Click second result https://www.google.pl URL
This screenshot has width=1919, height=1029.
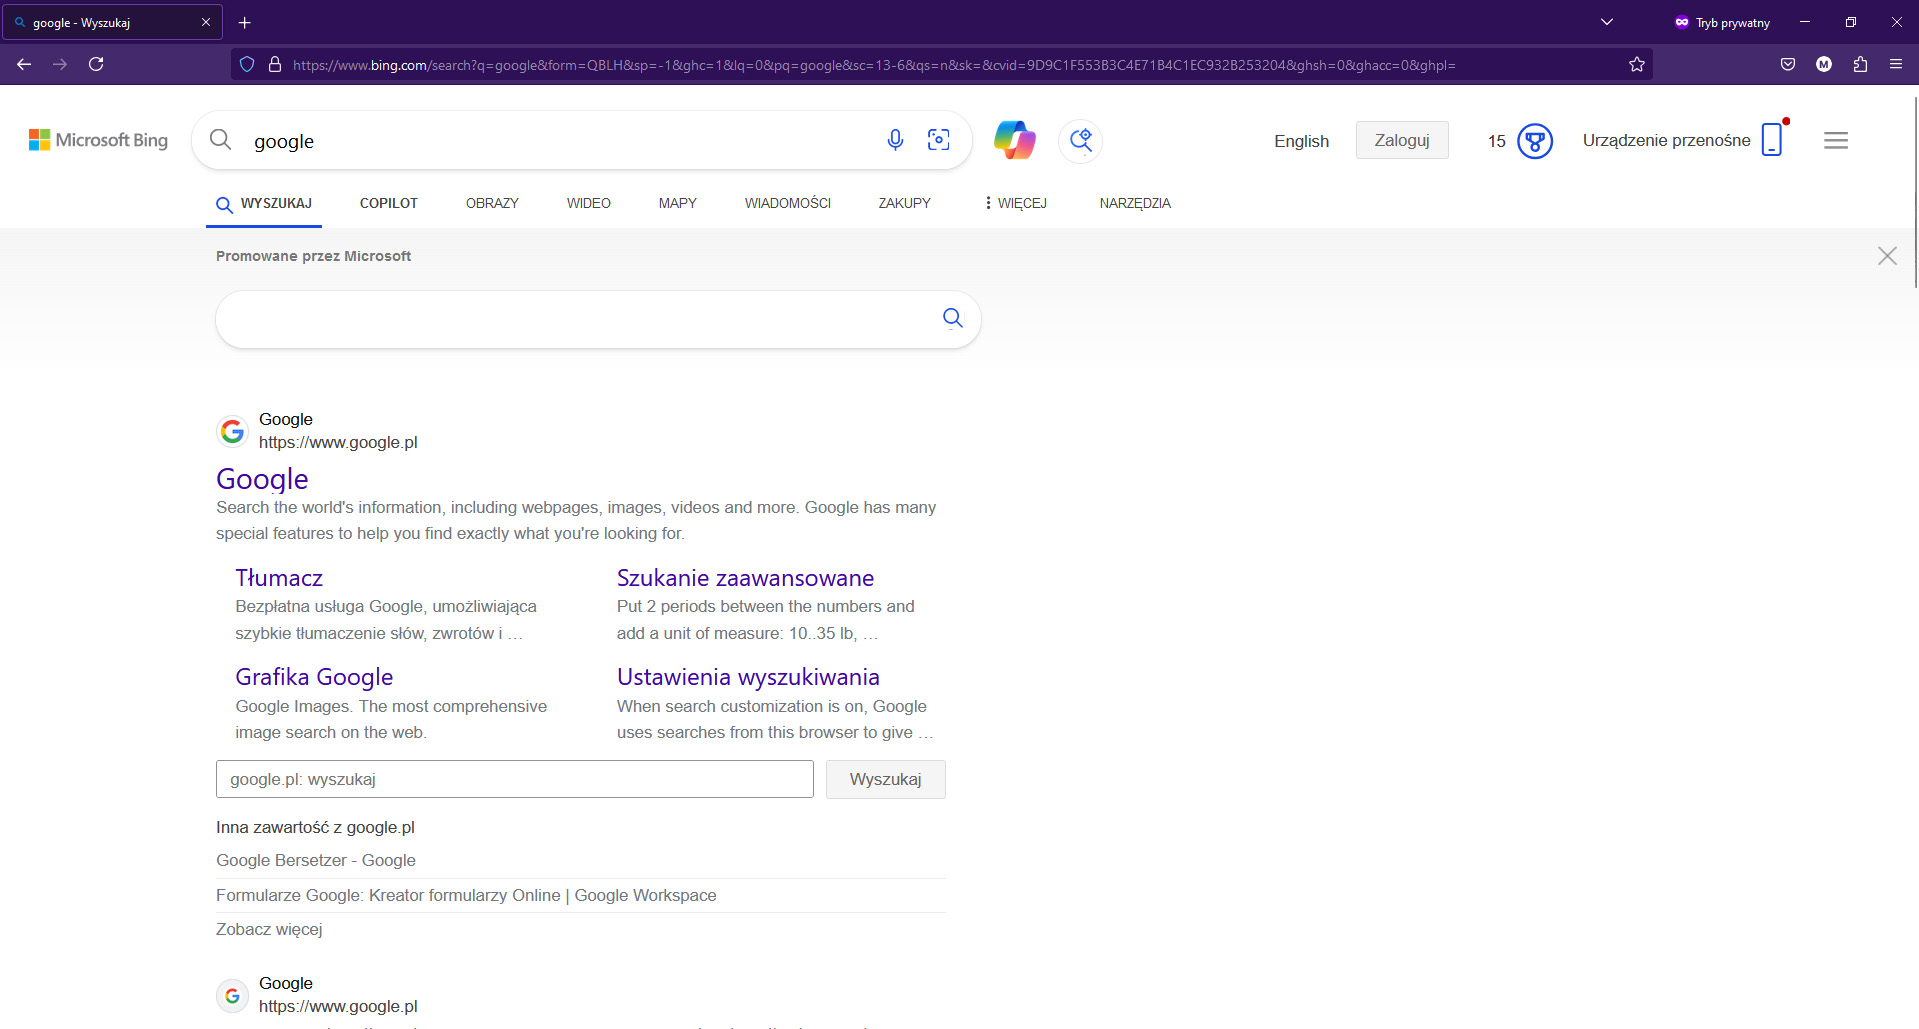coord(338,1006)
